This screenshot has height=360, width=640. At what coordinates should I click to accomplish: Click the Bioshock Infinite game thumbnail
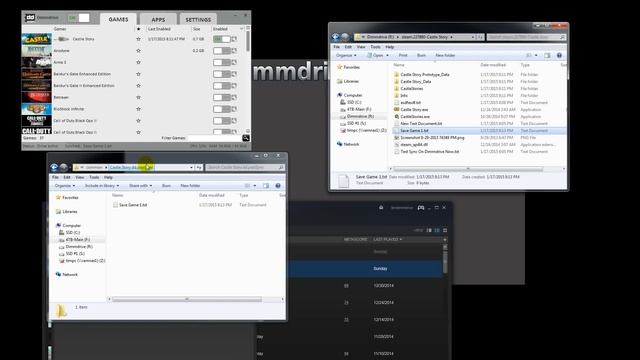point(36,109)
